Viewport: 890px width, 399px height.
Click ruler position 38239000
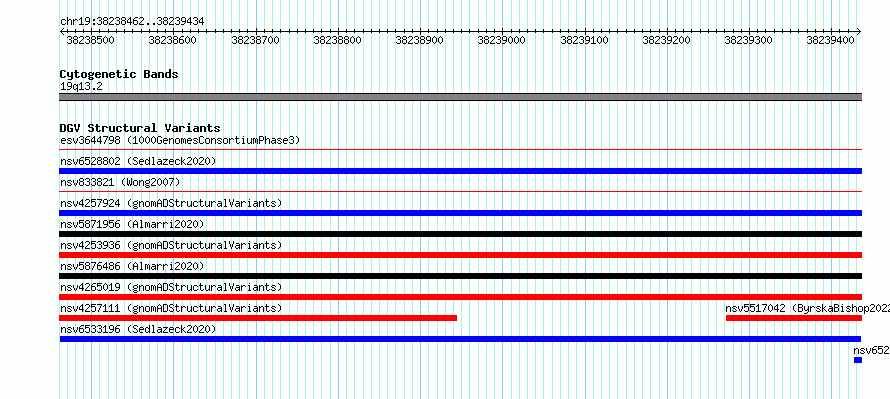click(x=502, y=40)
